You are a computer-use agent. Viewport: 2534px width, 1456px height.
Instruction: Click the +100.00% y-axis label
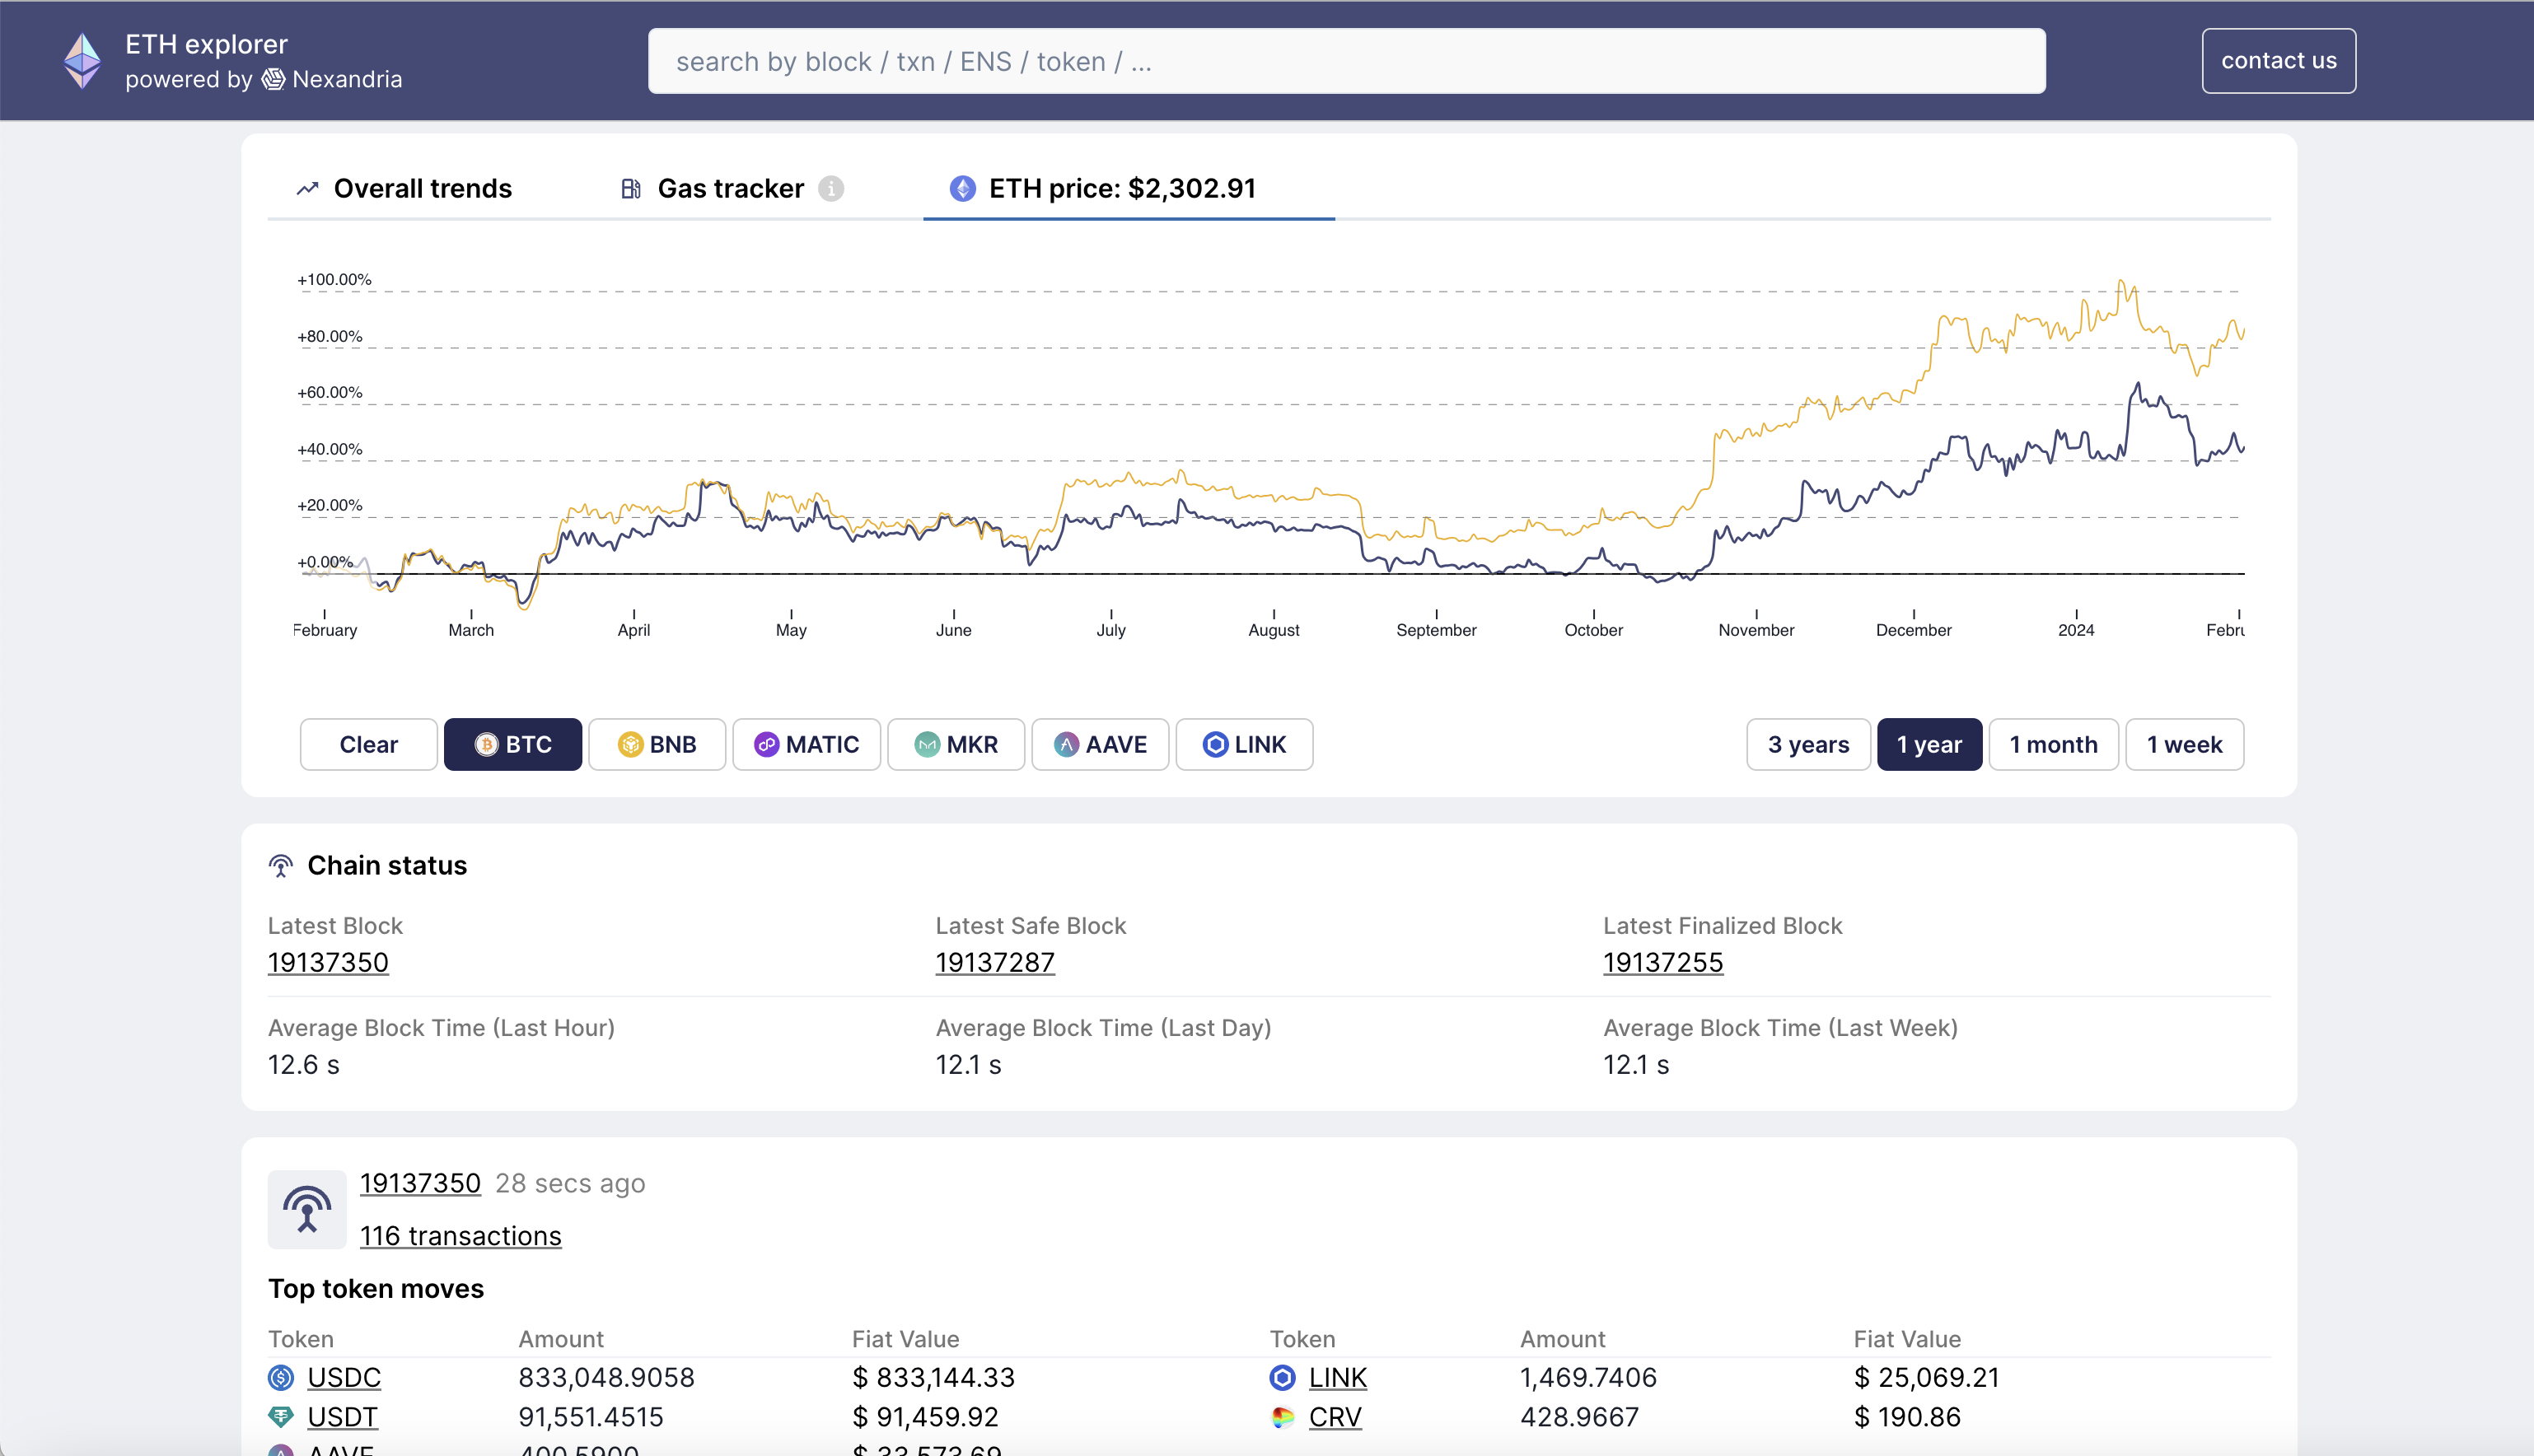point(334,279)
